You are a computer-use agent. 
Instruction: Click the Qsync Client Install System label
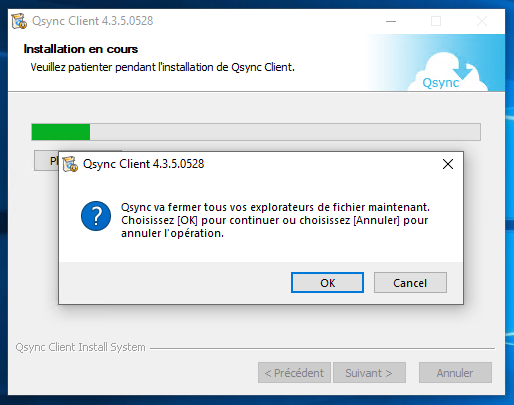[80, 347]
